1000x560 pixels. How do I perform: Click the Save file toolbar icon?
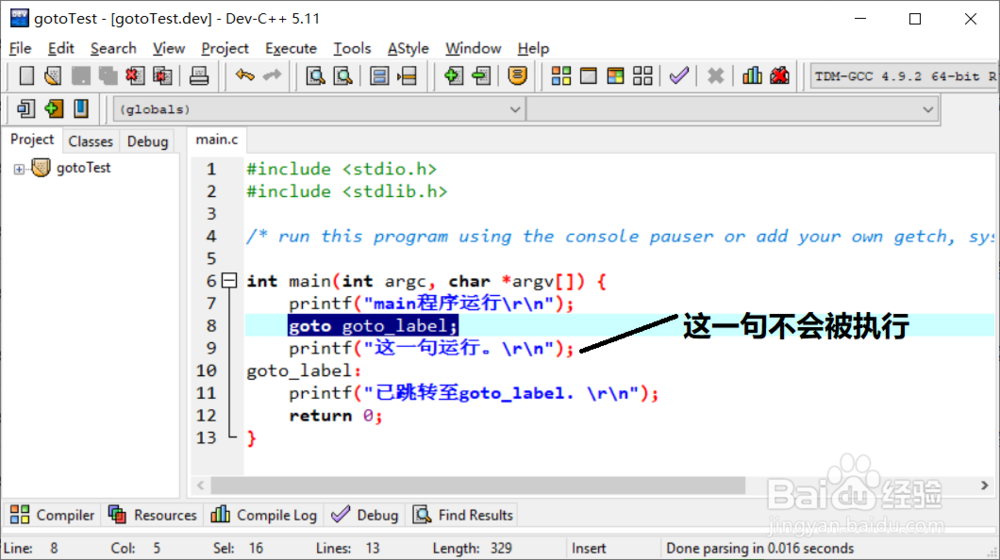pos(80,76)
